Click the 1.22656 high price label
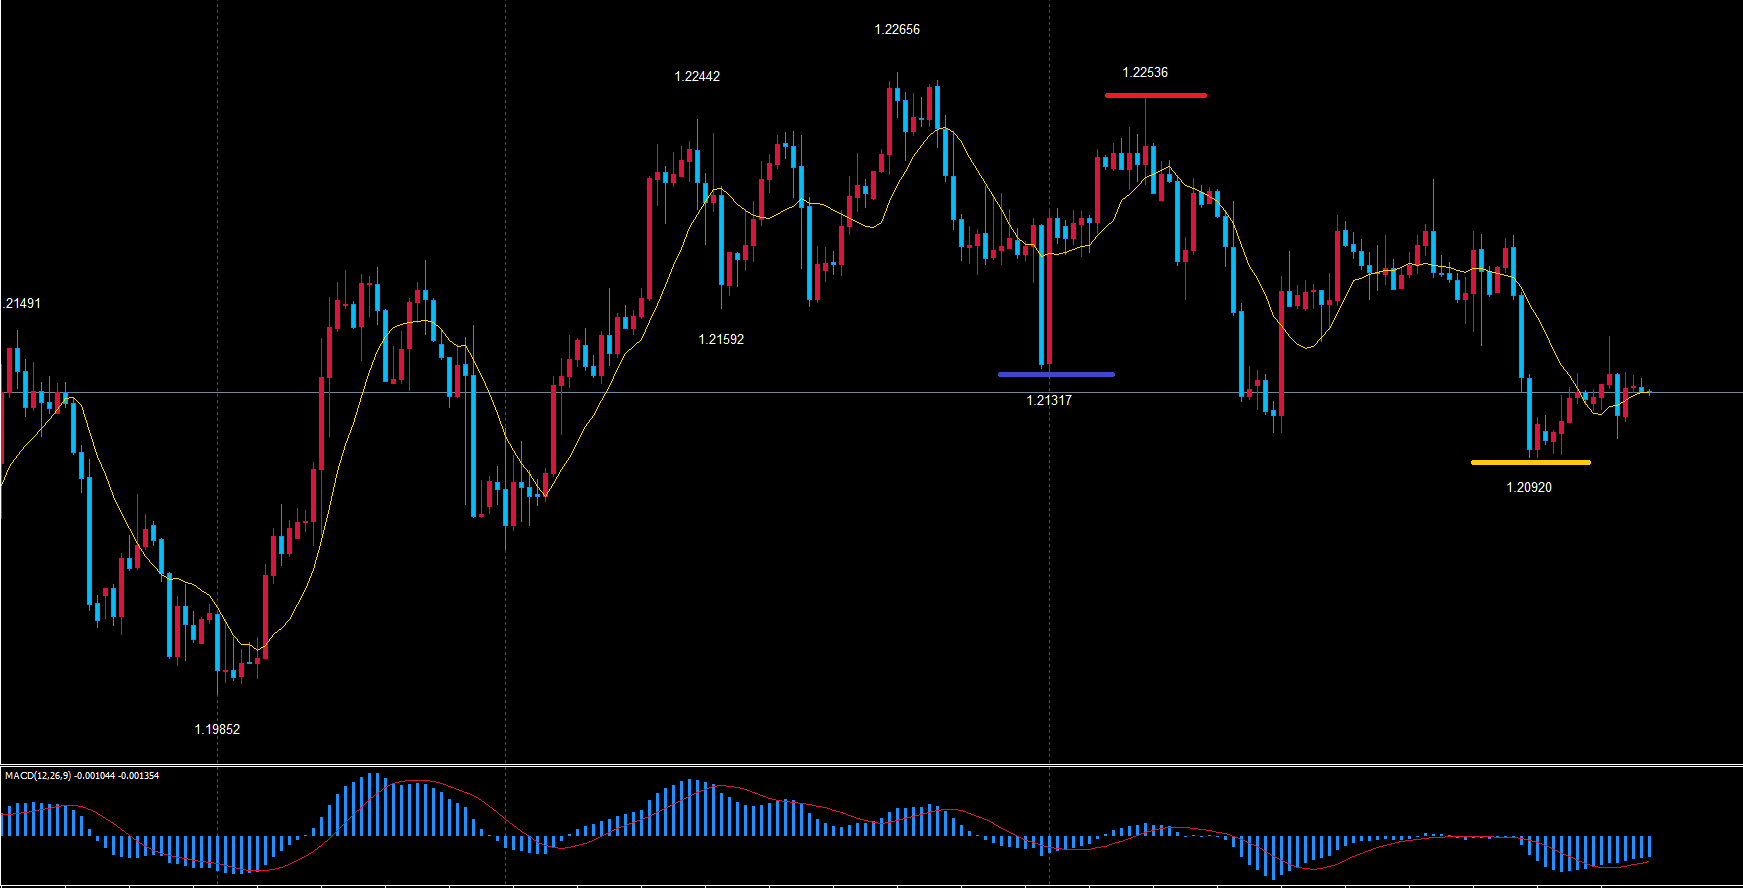Screen dimensions: 1743x888 click(x=897, y=30)
